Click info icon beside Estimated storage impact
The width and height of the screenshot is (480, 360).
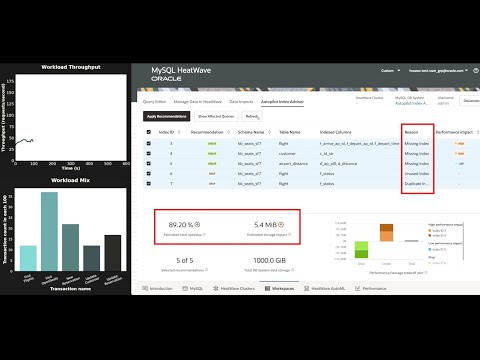coord(289,234)
